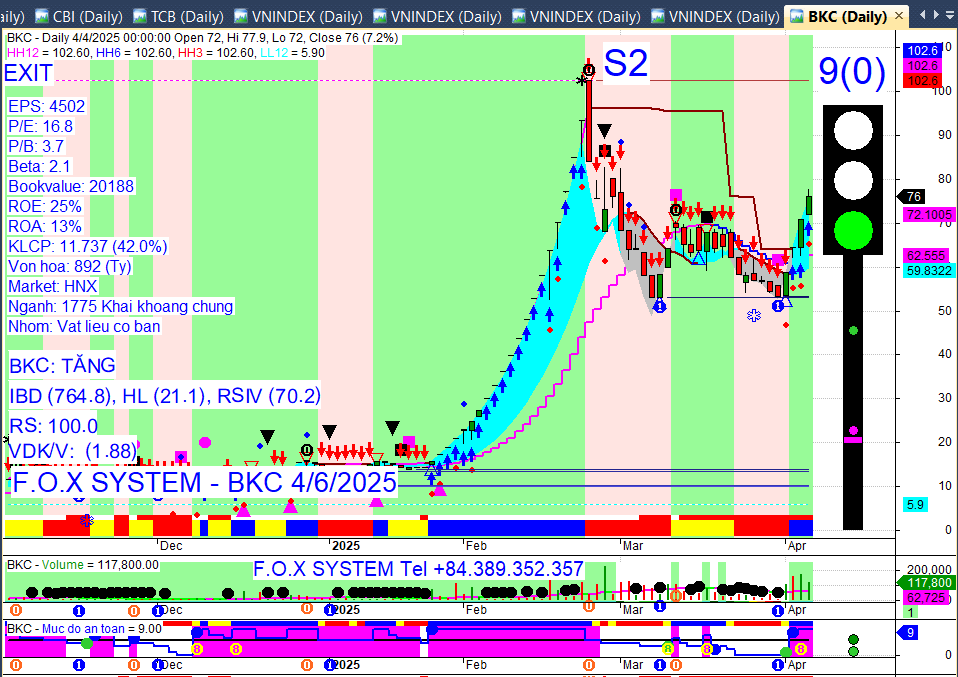Click the magenta 72.1005 price tag

(929, 214)
